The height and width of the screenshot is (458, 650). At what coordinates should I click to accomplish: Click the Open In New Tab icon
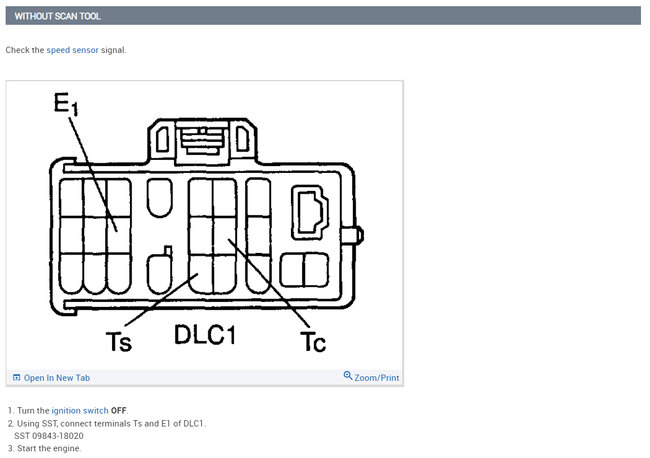click(x=17, y=377)
